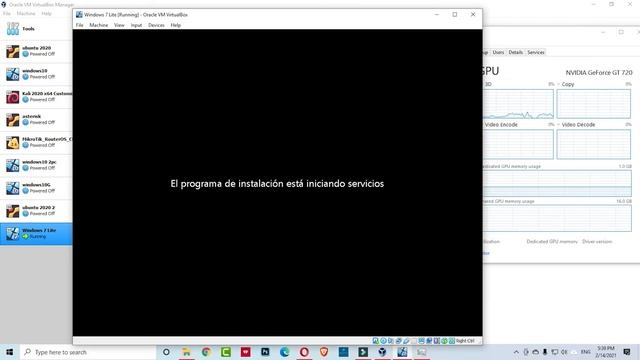640x360 pixels.
Task: Open the 3D graph dropdown in Task Manager
Action: tap(488, 84)
